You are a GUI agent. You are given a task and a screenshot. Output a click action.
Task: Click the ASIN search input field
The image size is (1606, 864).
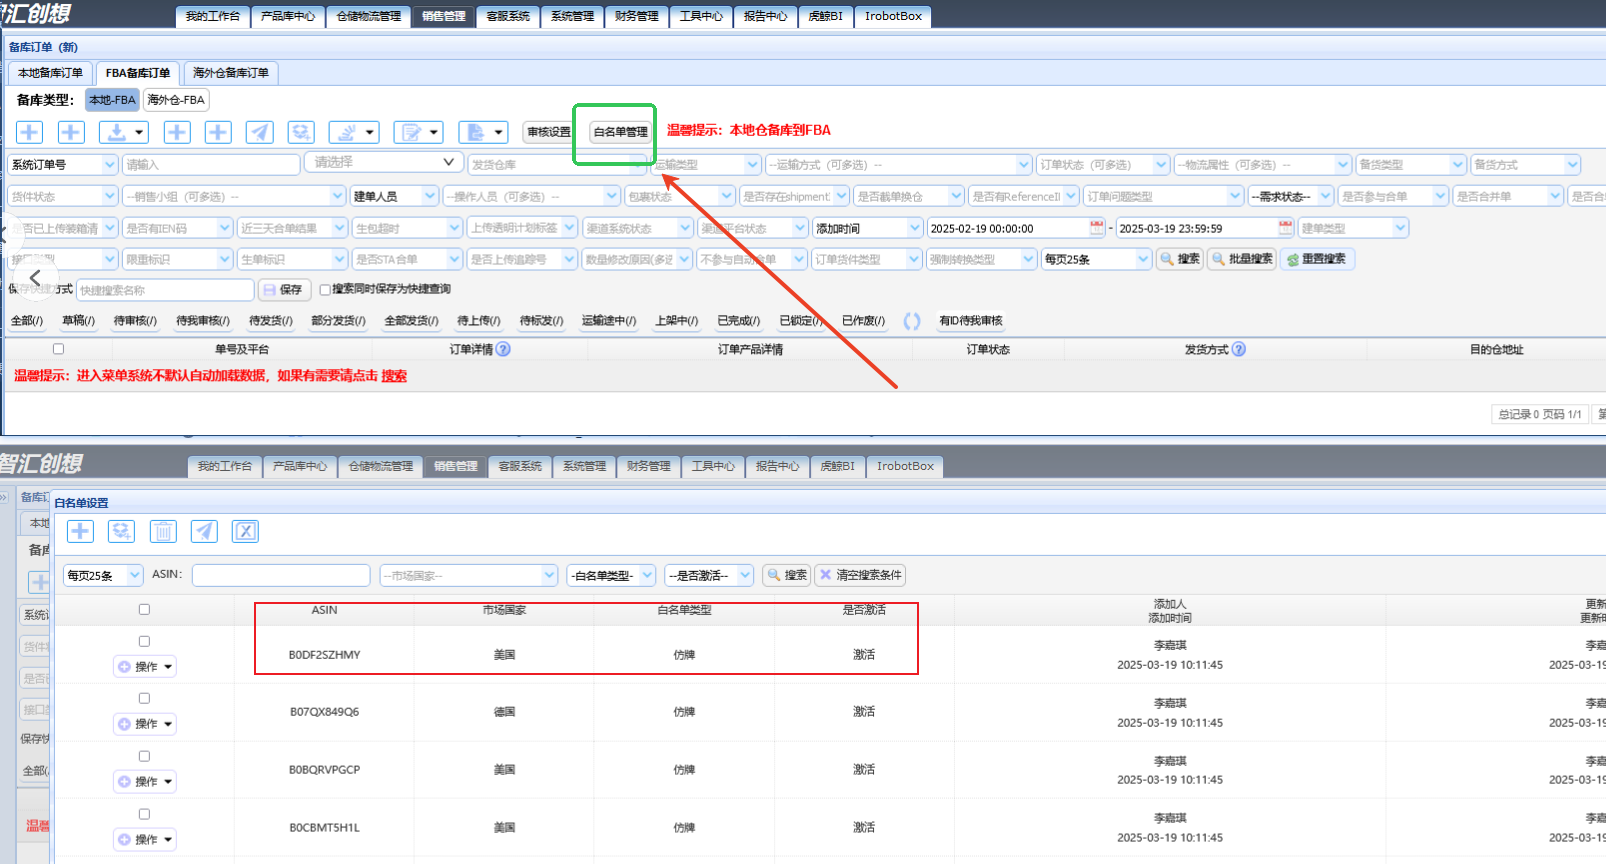281,575
